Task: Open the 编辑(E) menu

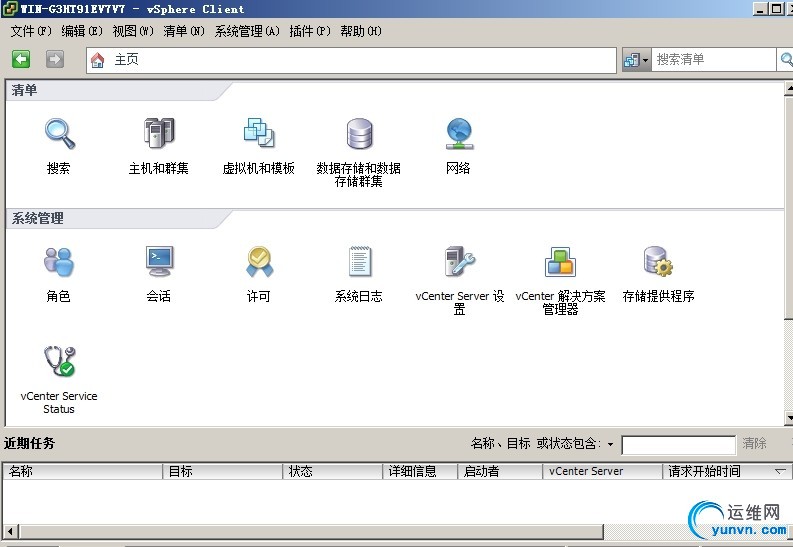Action: 82,31
